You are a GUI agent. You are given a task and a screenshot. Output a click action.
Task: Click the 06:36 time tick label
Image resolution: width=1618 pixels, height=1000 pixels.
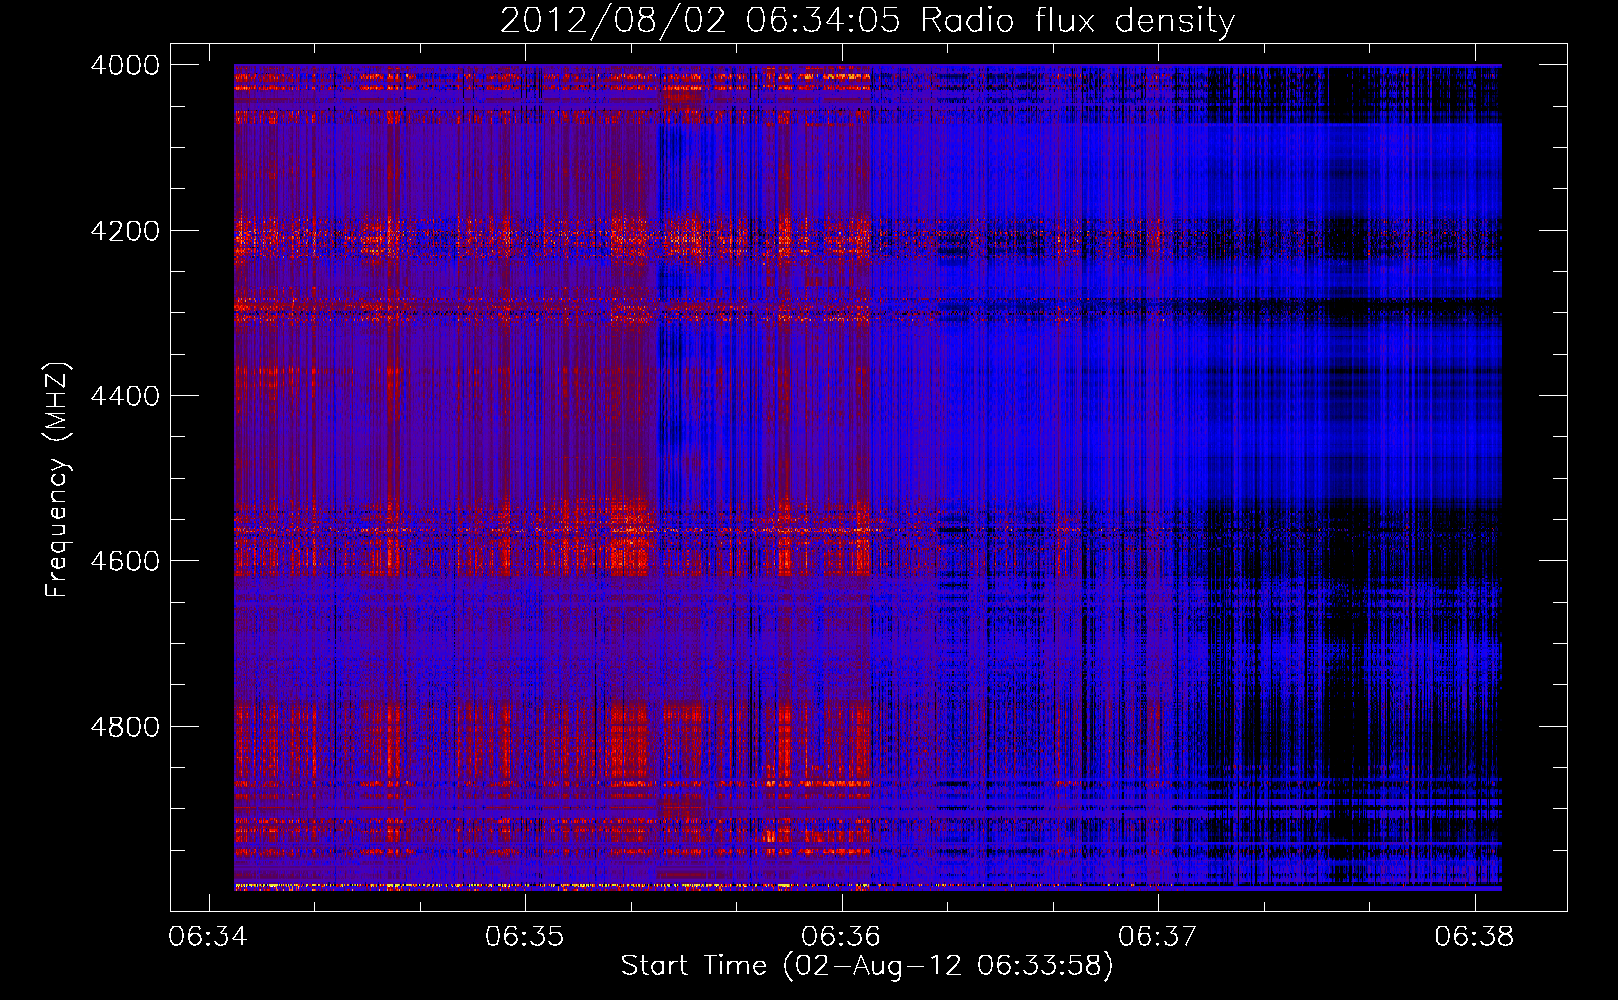pos(841,937)
